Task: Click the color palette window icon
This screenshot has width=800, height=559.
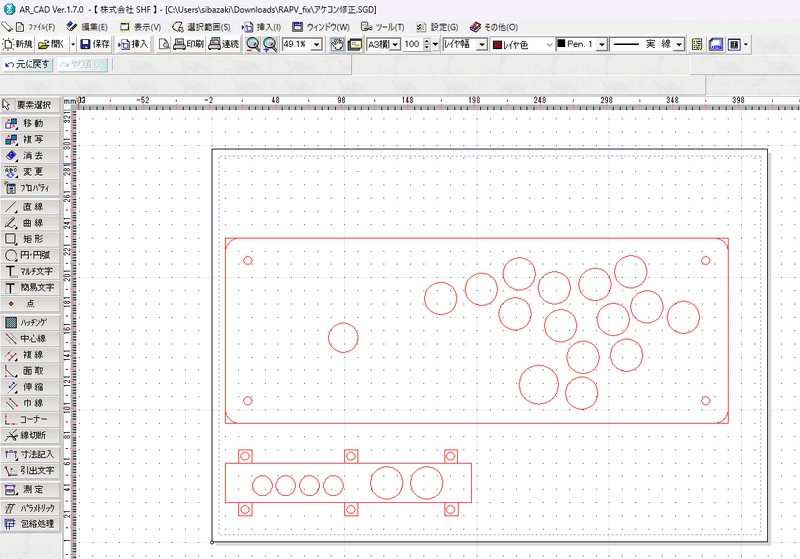Action: tap(734, 44)
